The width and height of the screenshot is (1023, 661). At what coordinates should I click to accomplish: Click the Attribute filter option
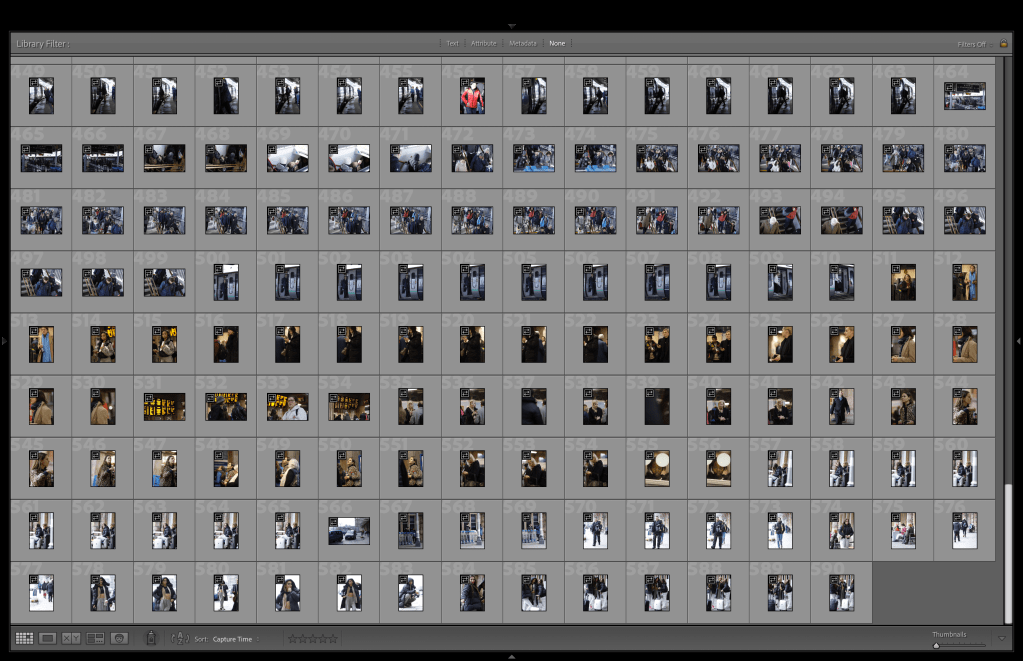(x=484, y=44)
